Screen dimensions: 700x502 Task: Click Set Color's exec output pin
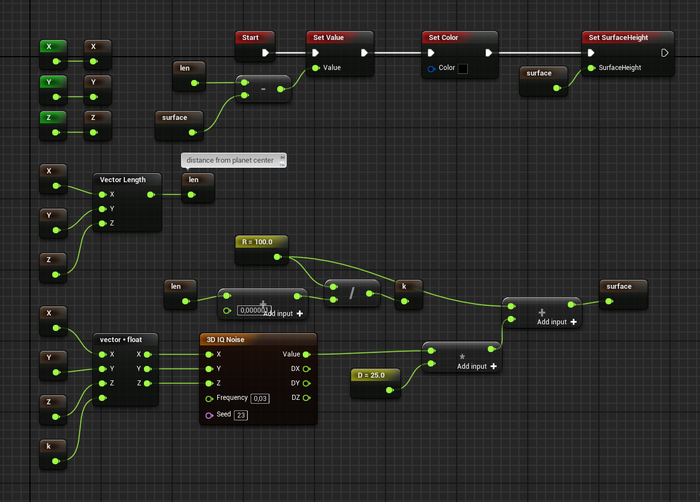489,53
